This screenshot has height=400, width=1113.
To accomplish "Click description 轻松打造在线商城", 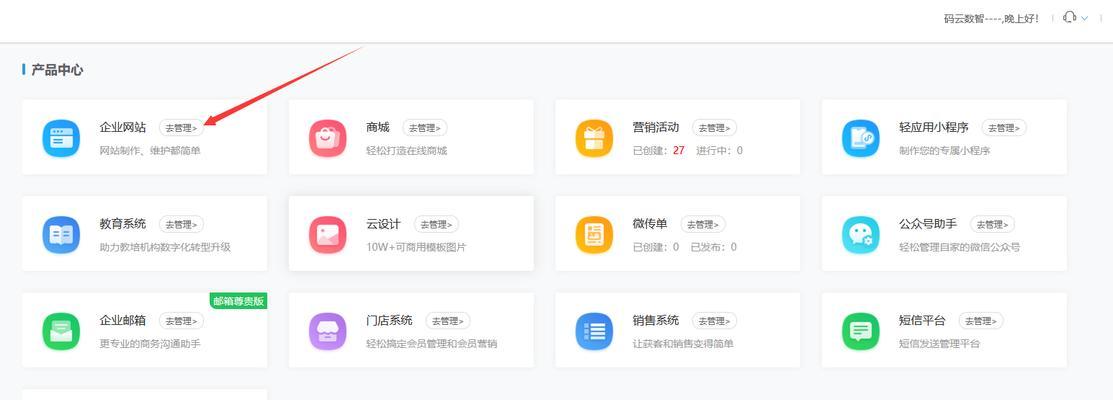I will pos(407,150).
